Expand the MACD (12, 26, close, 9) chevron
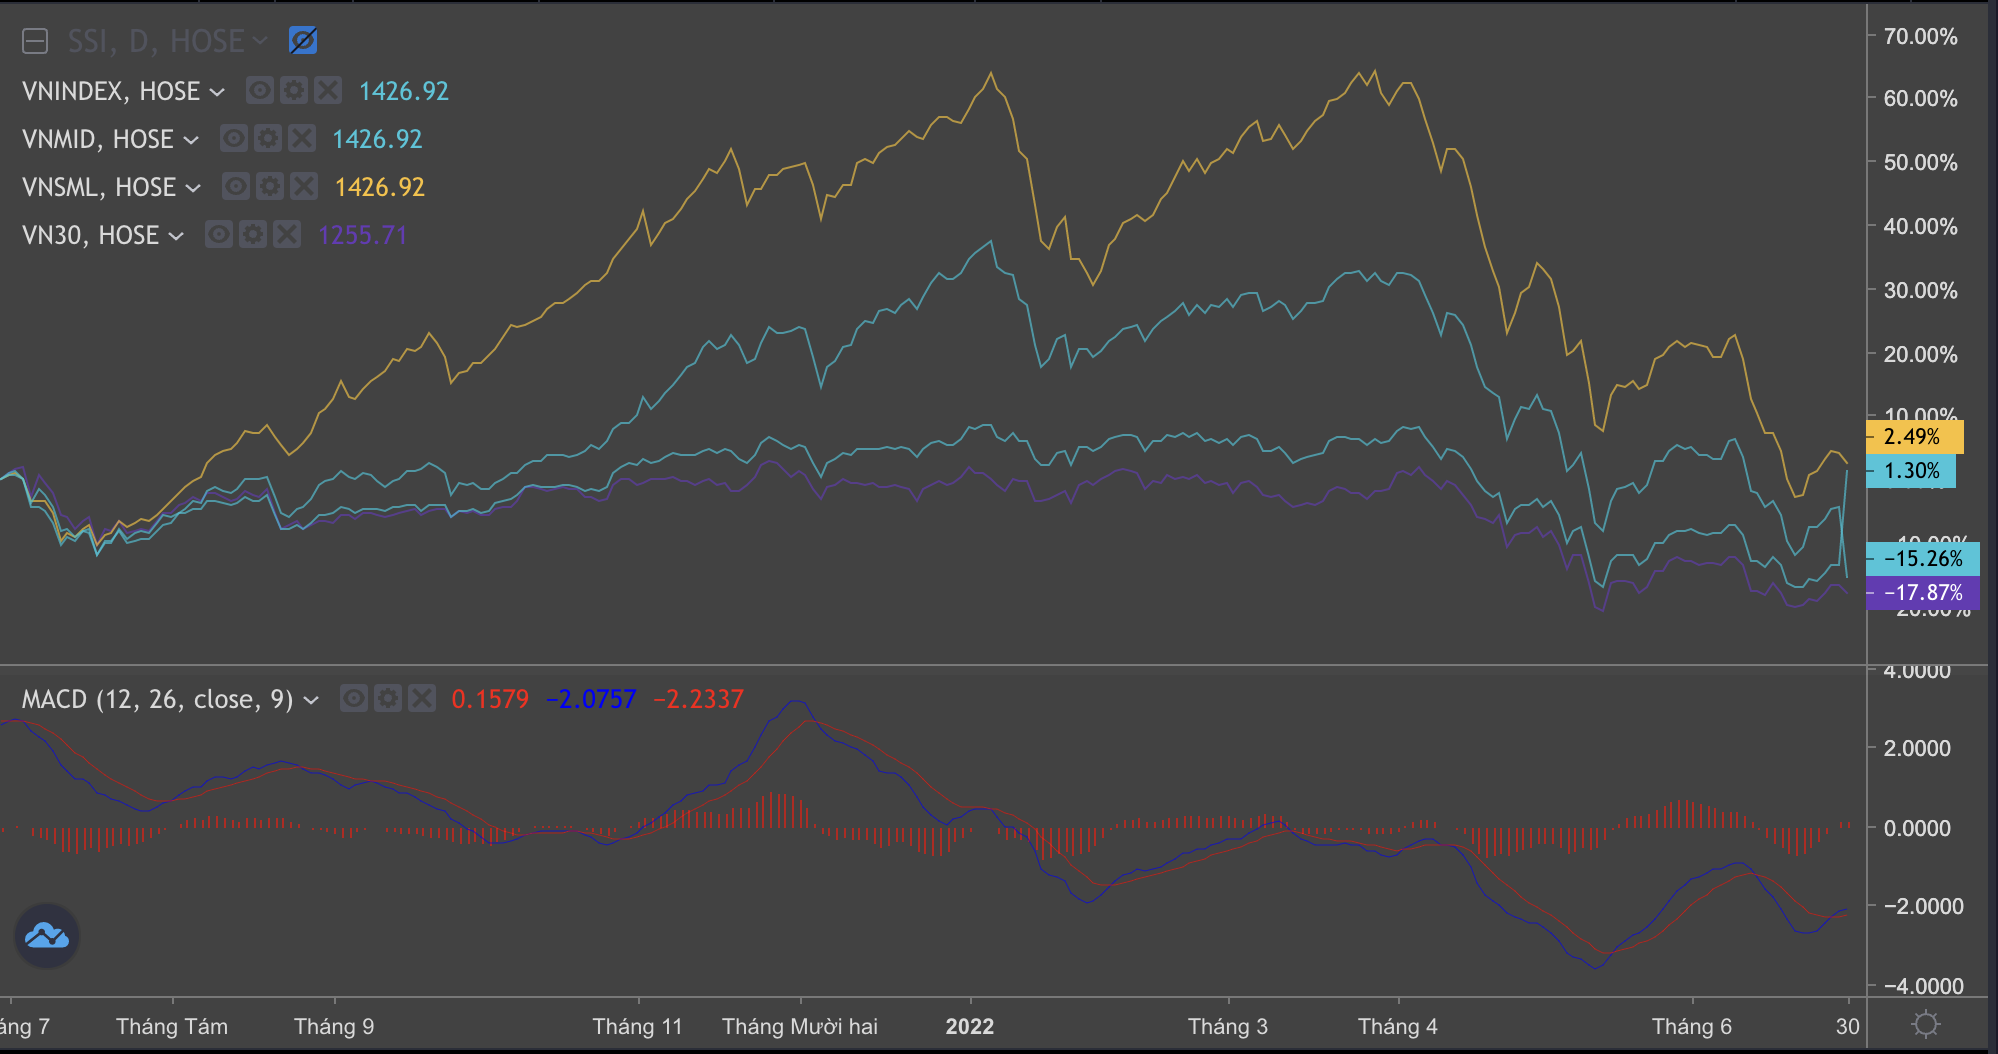The height and width of the screenshot is (1054, 1998). pos(311,700)
